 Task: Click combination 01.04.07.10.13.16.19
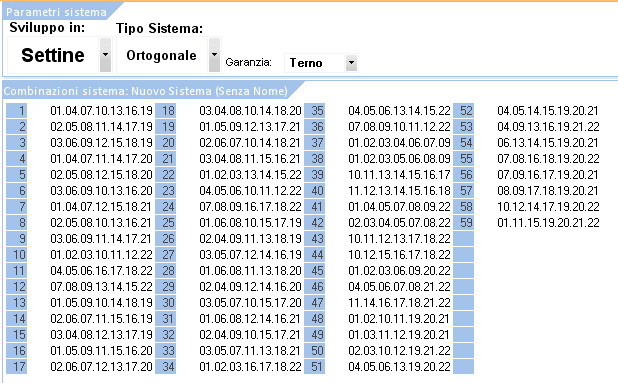tap(101, 111)
